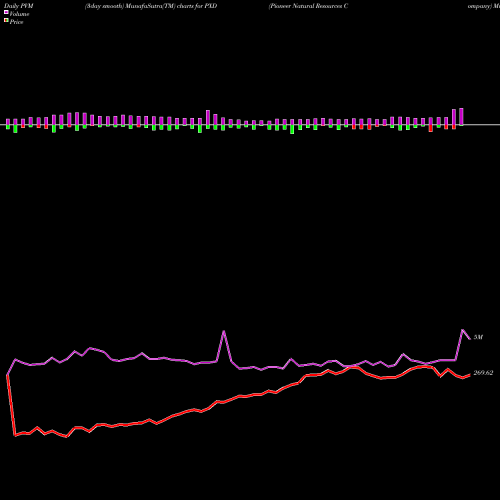Click the 5M volume value label
500x500 pixels.
(x=478, y=337)
